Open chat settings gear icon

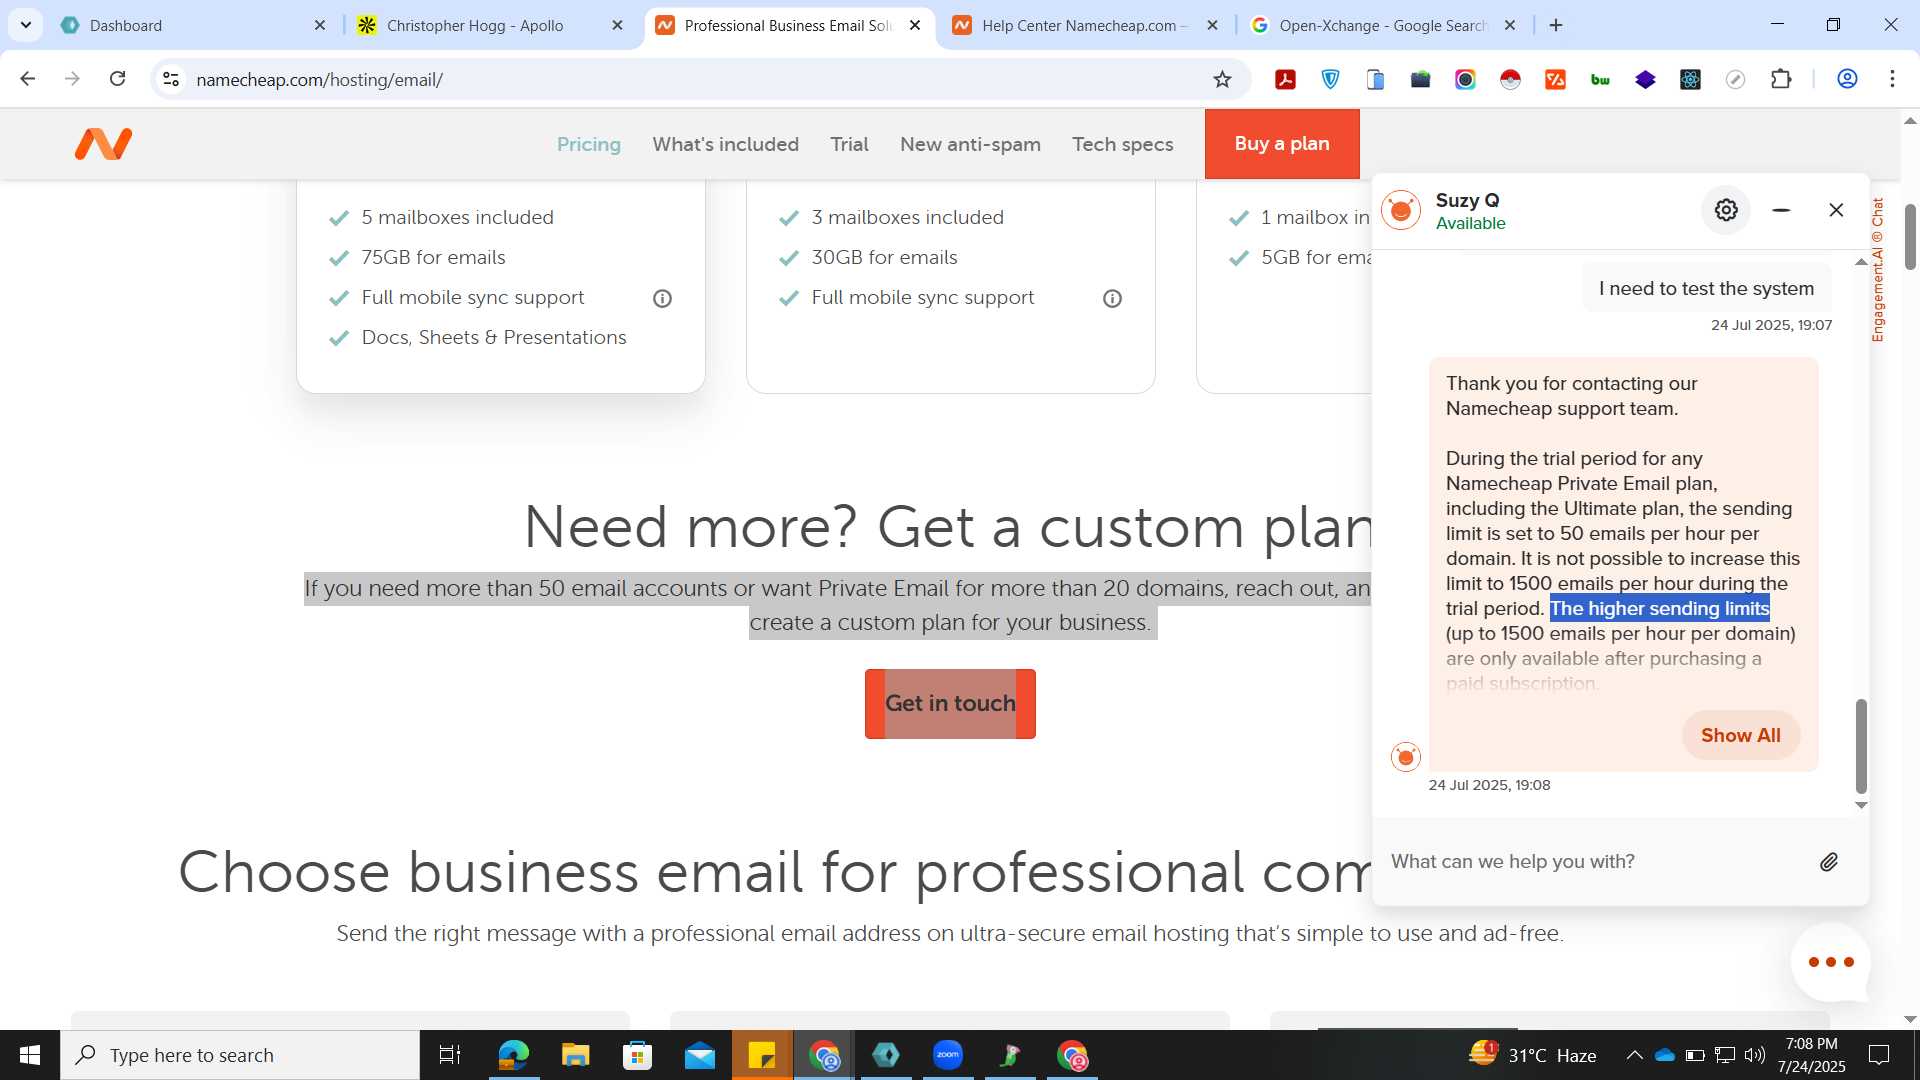[1726, 210]
